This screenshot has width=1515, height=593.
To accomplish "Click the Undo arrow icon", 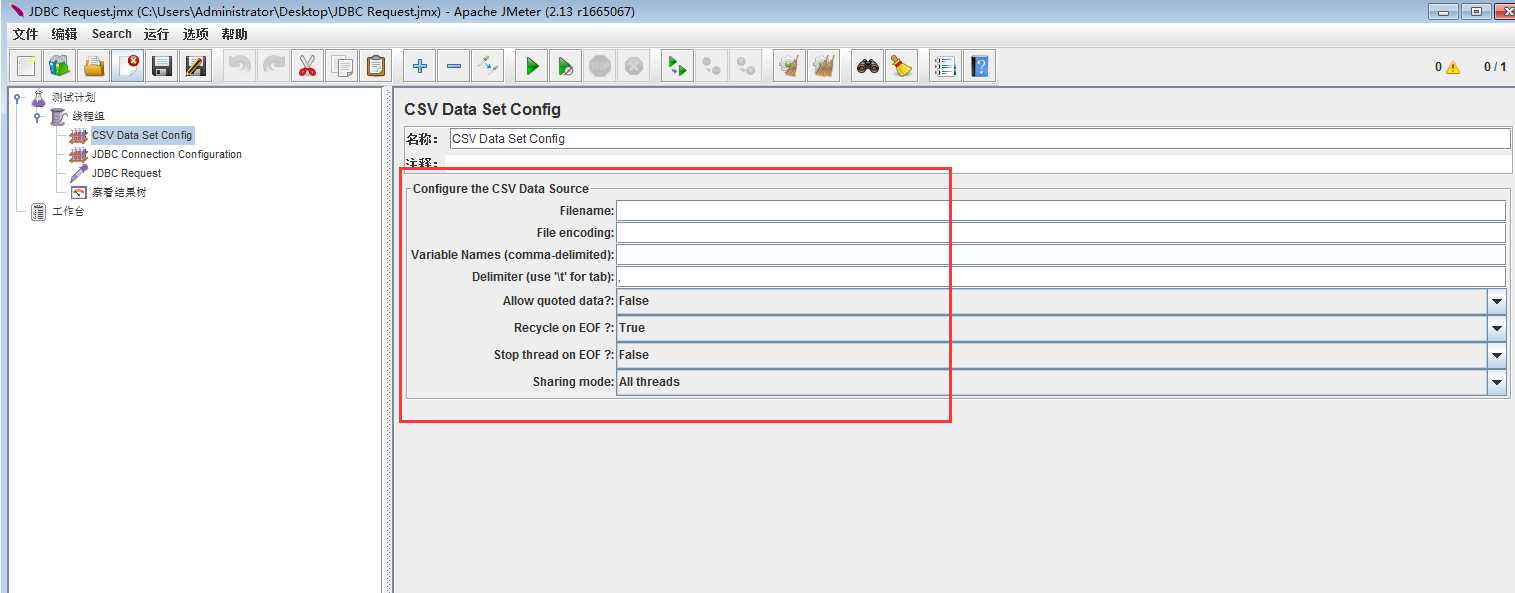I will pyautogui.click(x=240, y=66).
